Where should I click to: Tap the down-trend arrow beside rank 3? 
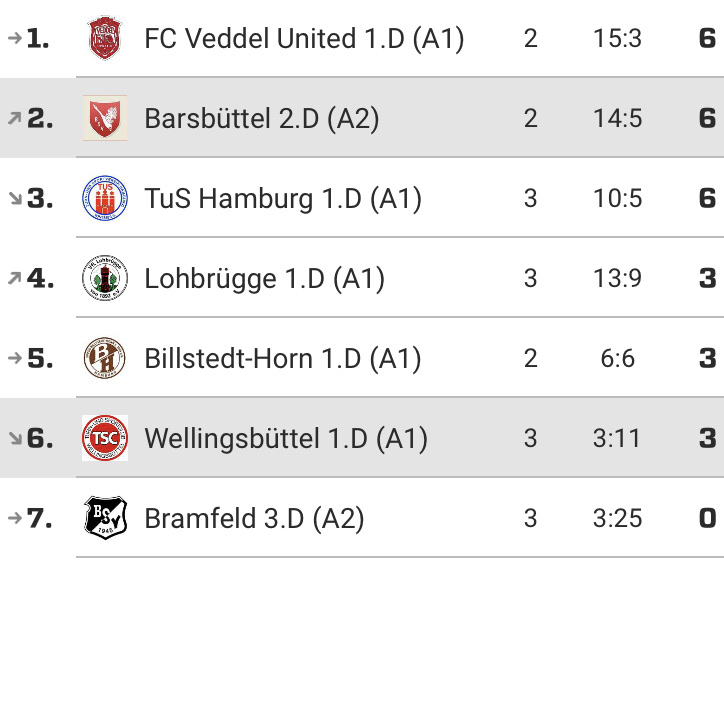[15, 198]
